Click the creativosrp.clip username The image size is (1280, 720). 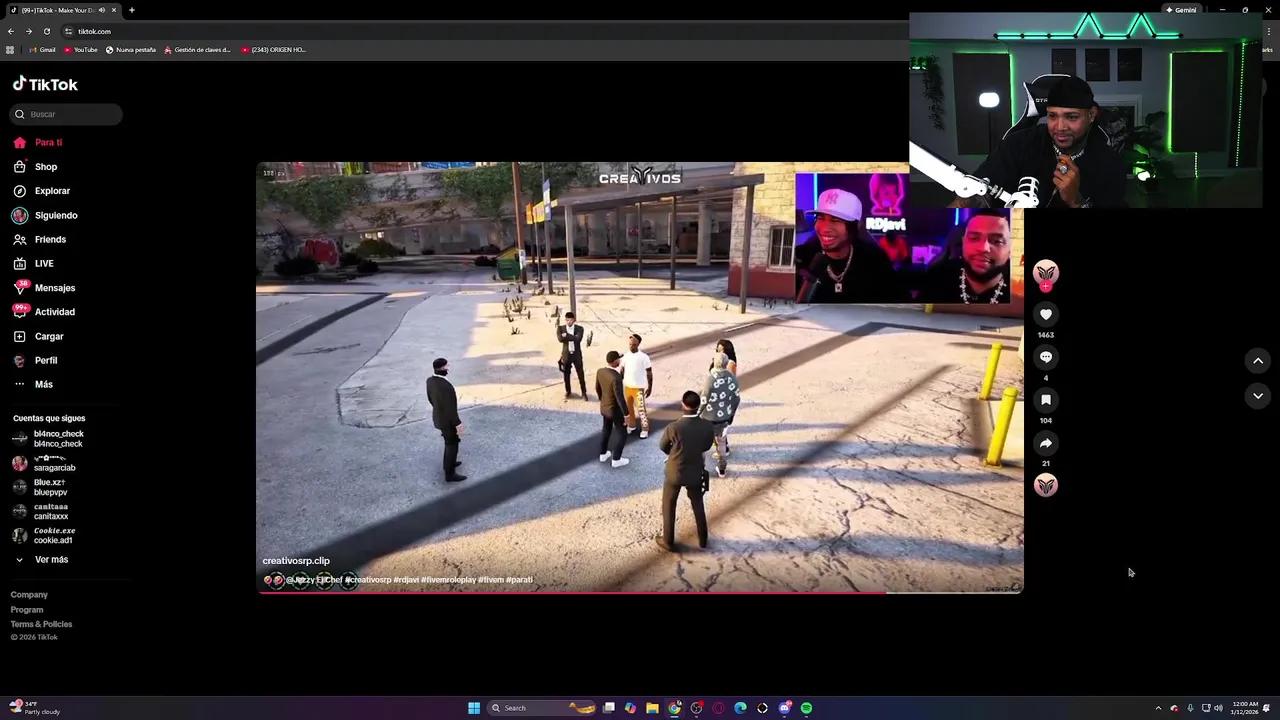pyautogui.click(x=296, y=561)
